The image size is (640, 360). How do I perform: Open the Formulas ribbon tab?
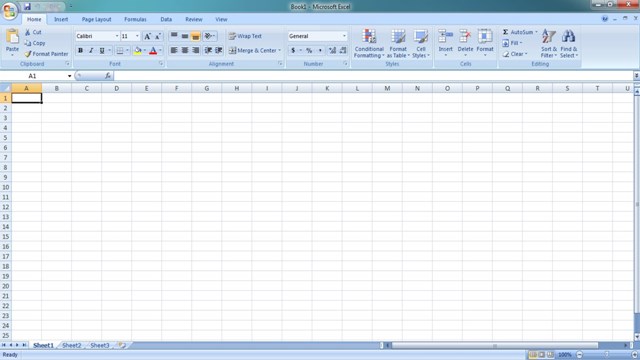[x=135, y=19]
